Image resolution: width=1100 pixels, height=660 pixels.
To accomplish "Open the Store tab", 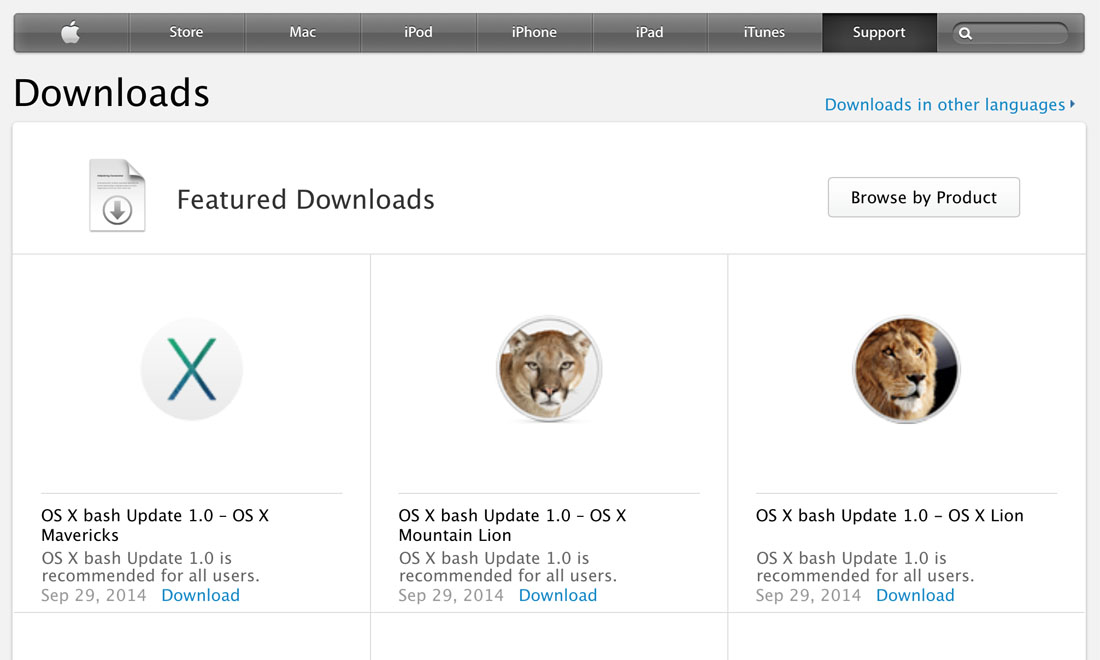I will 186,33.
